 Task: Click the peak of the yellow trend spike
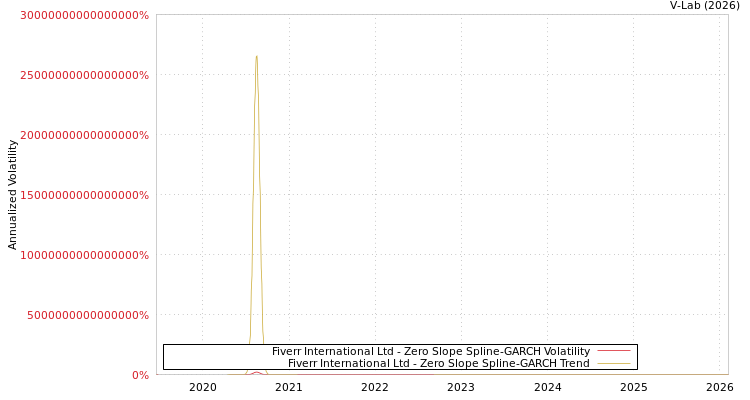(256, 56)
